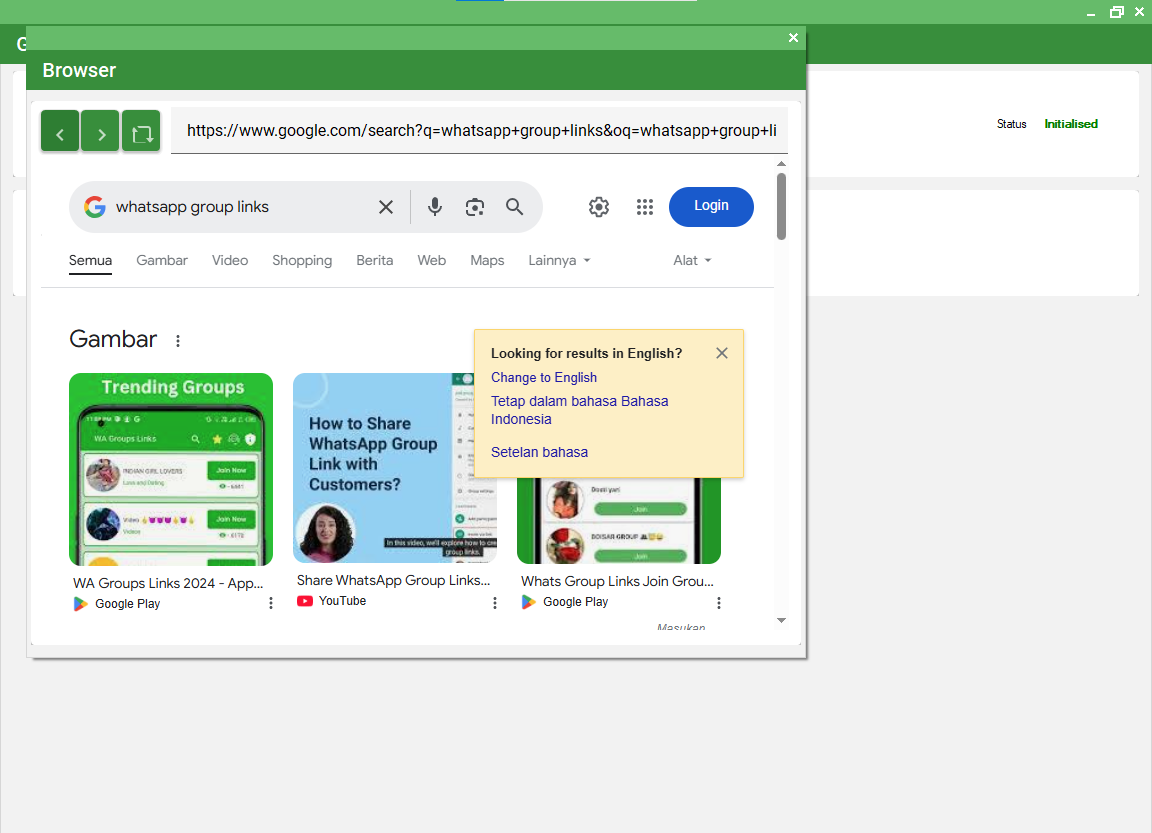Click Google Play icon under Whats Group Links
Viewport: 1152px width, 833px height.
click(x=529, y=602)
